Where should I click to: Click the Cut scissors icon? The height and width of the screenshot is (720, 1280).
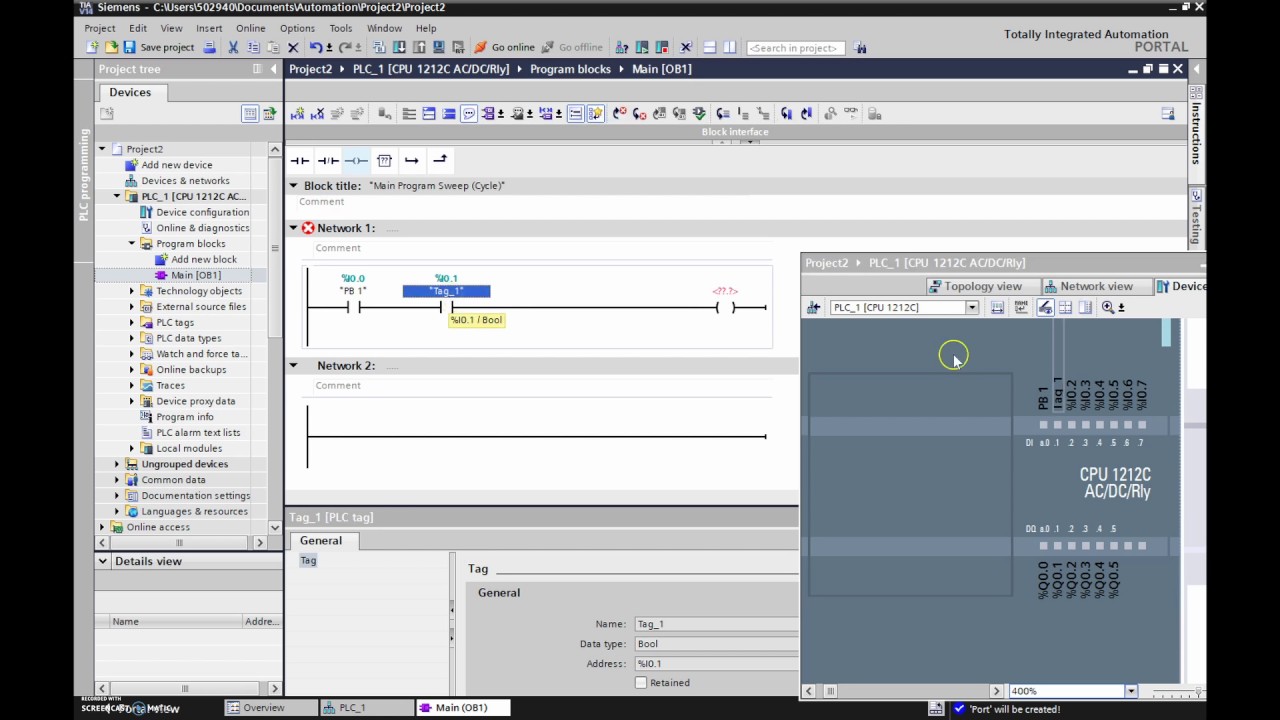point(233,47)
